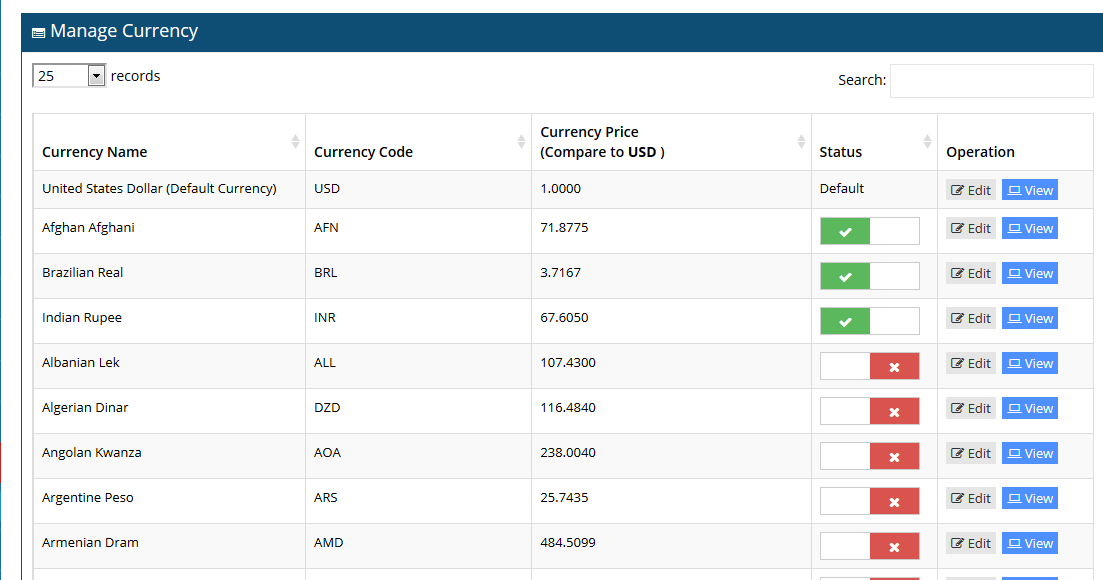
Task: Click sort arrows on Currency Code column
Action: click(x=521, y=142)
